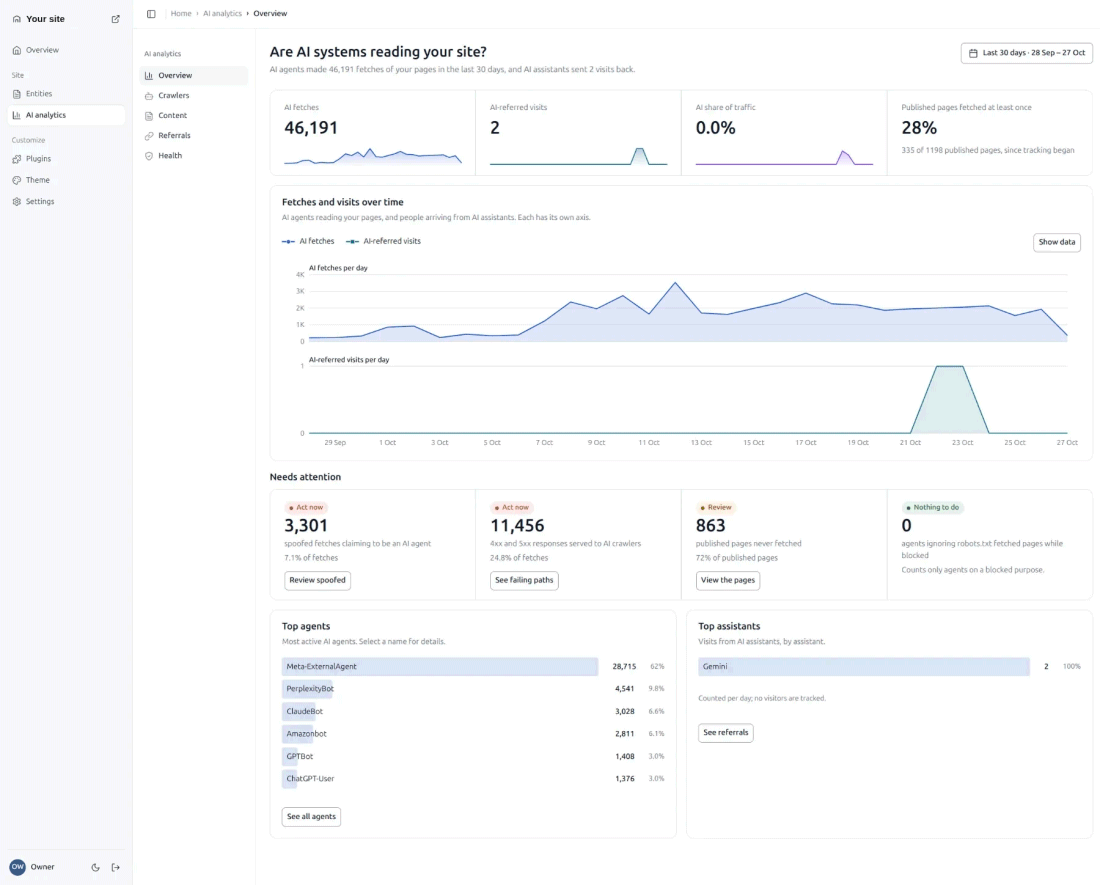Click AI analytics breadcrumb
Viewport: 1100px width, 885px height.
(222, 13)
